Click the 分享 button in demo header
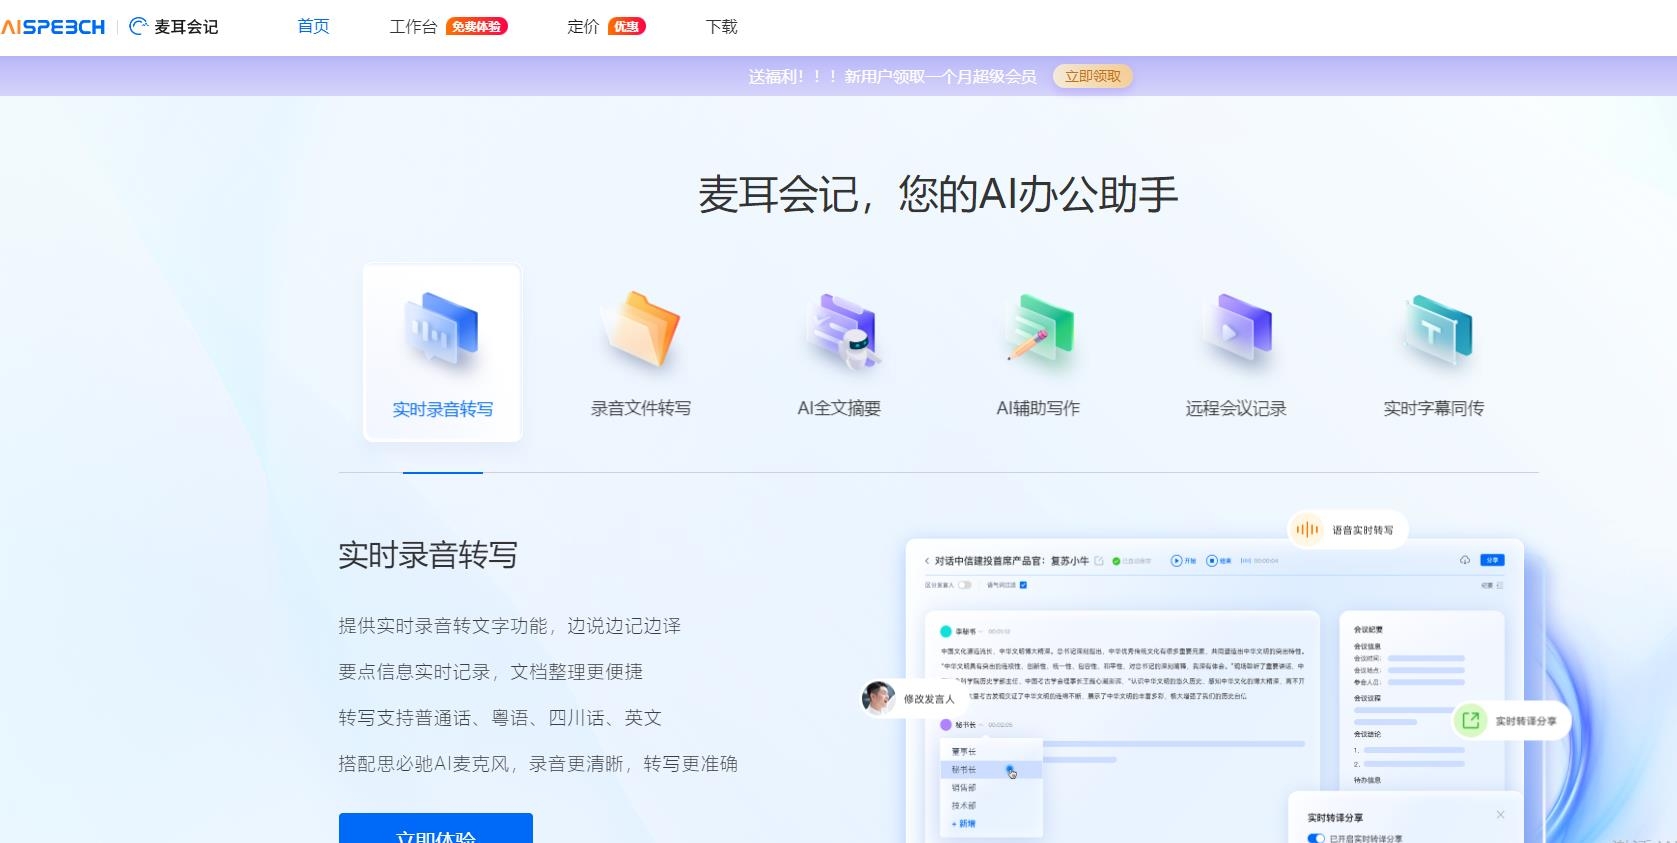Screen dimensions: 1677x843 1492,560
